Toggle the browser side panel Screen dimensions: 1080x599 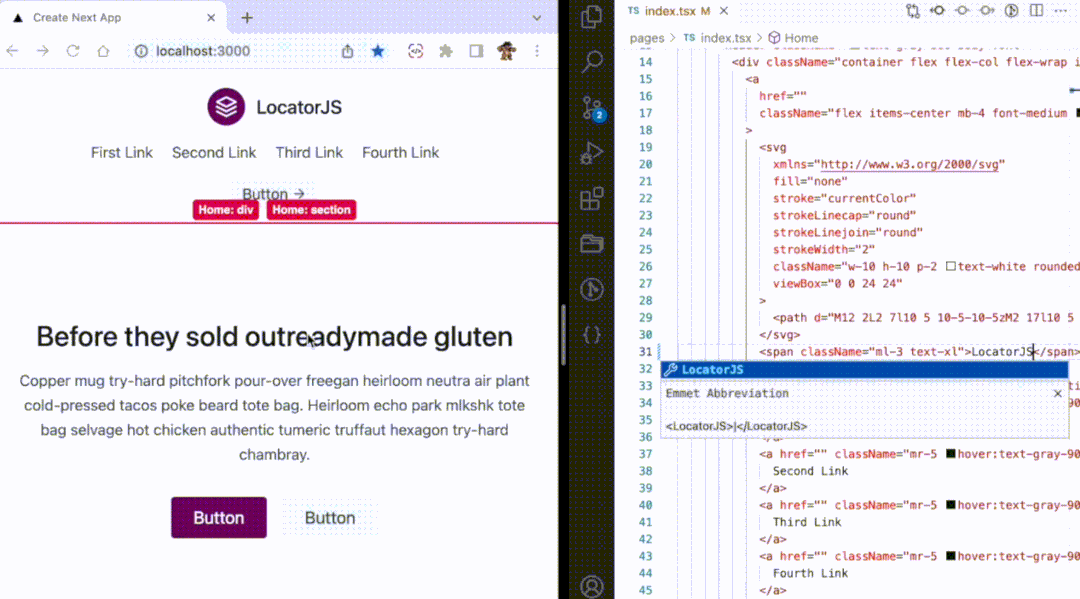(x=476, y=51)
